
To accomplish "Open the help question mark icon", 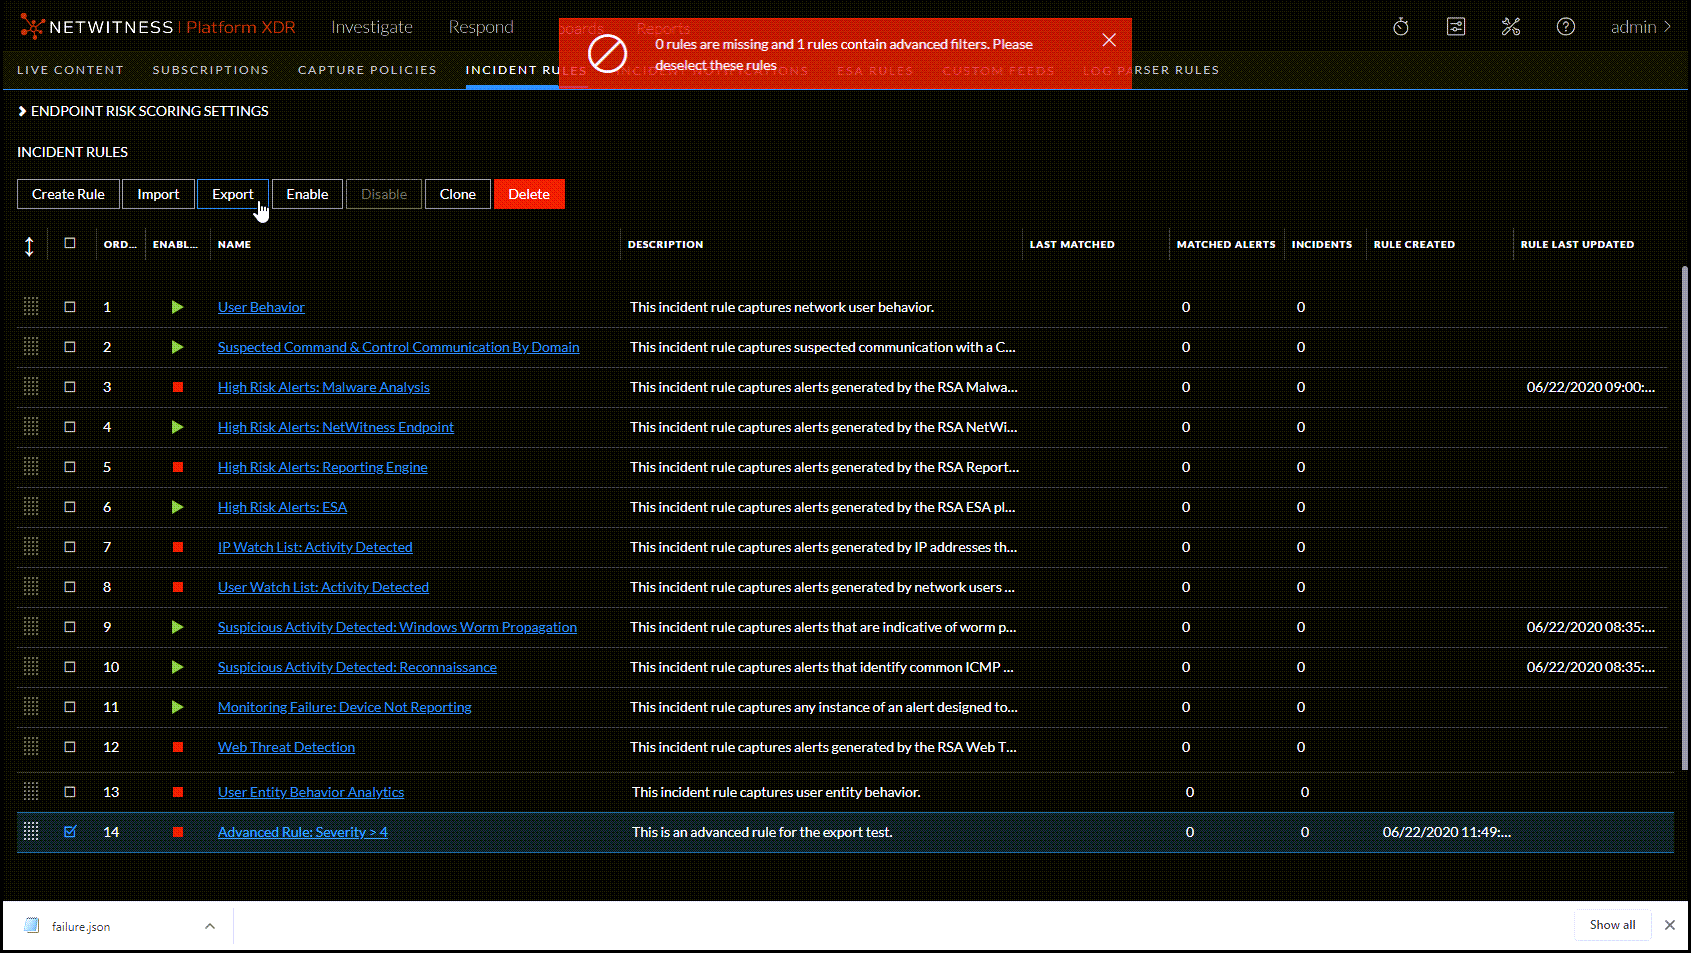I will click(1565, 27).
